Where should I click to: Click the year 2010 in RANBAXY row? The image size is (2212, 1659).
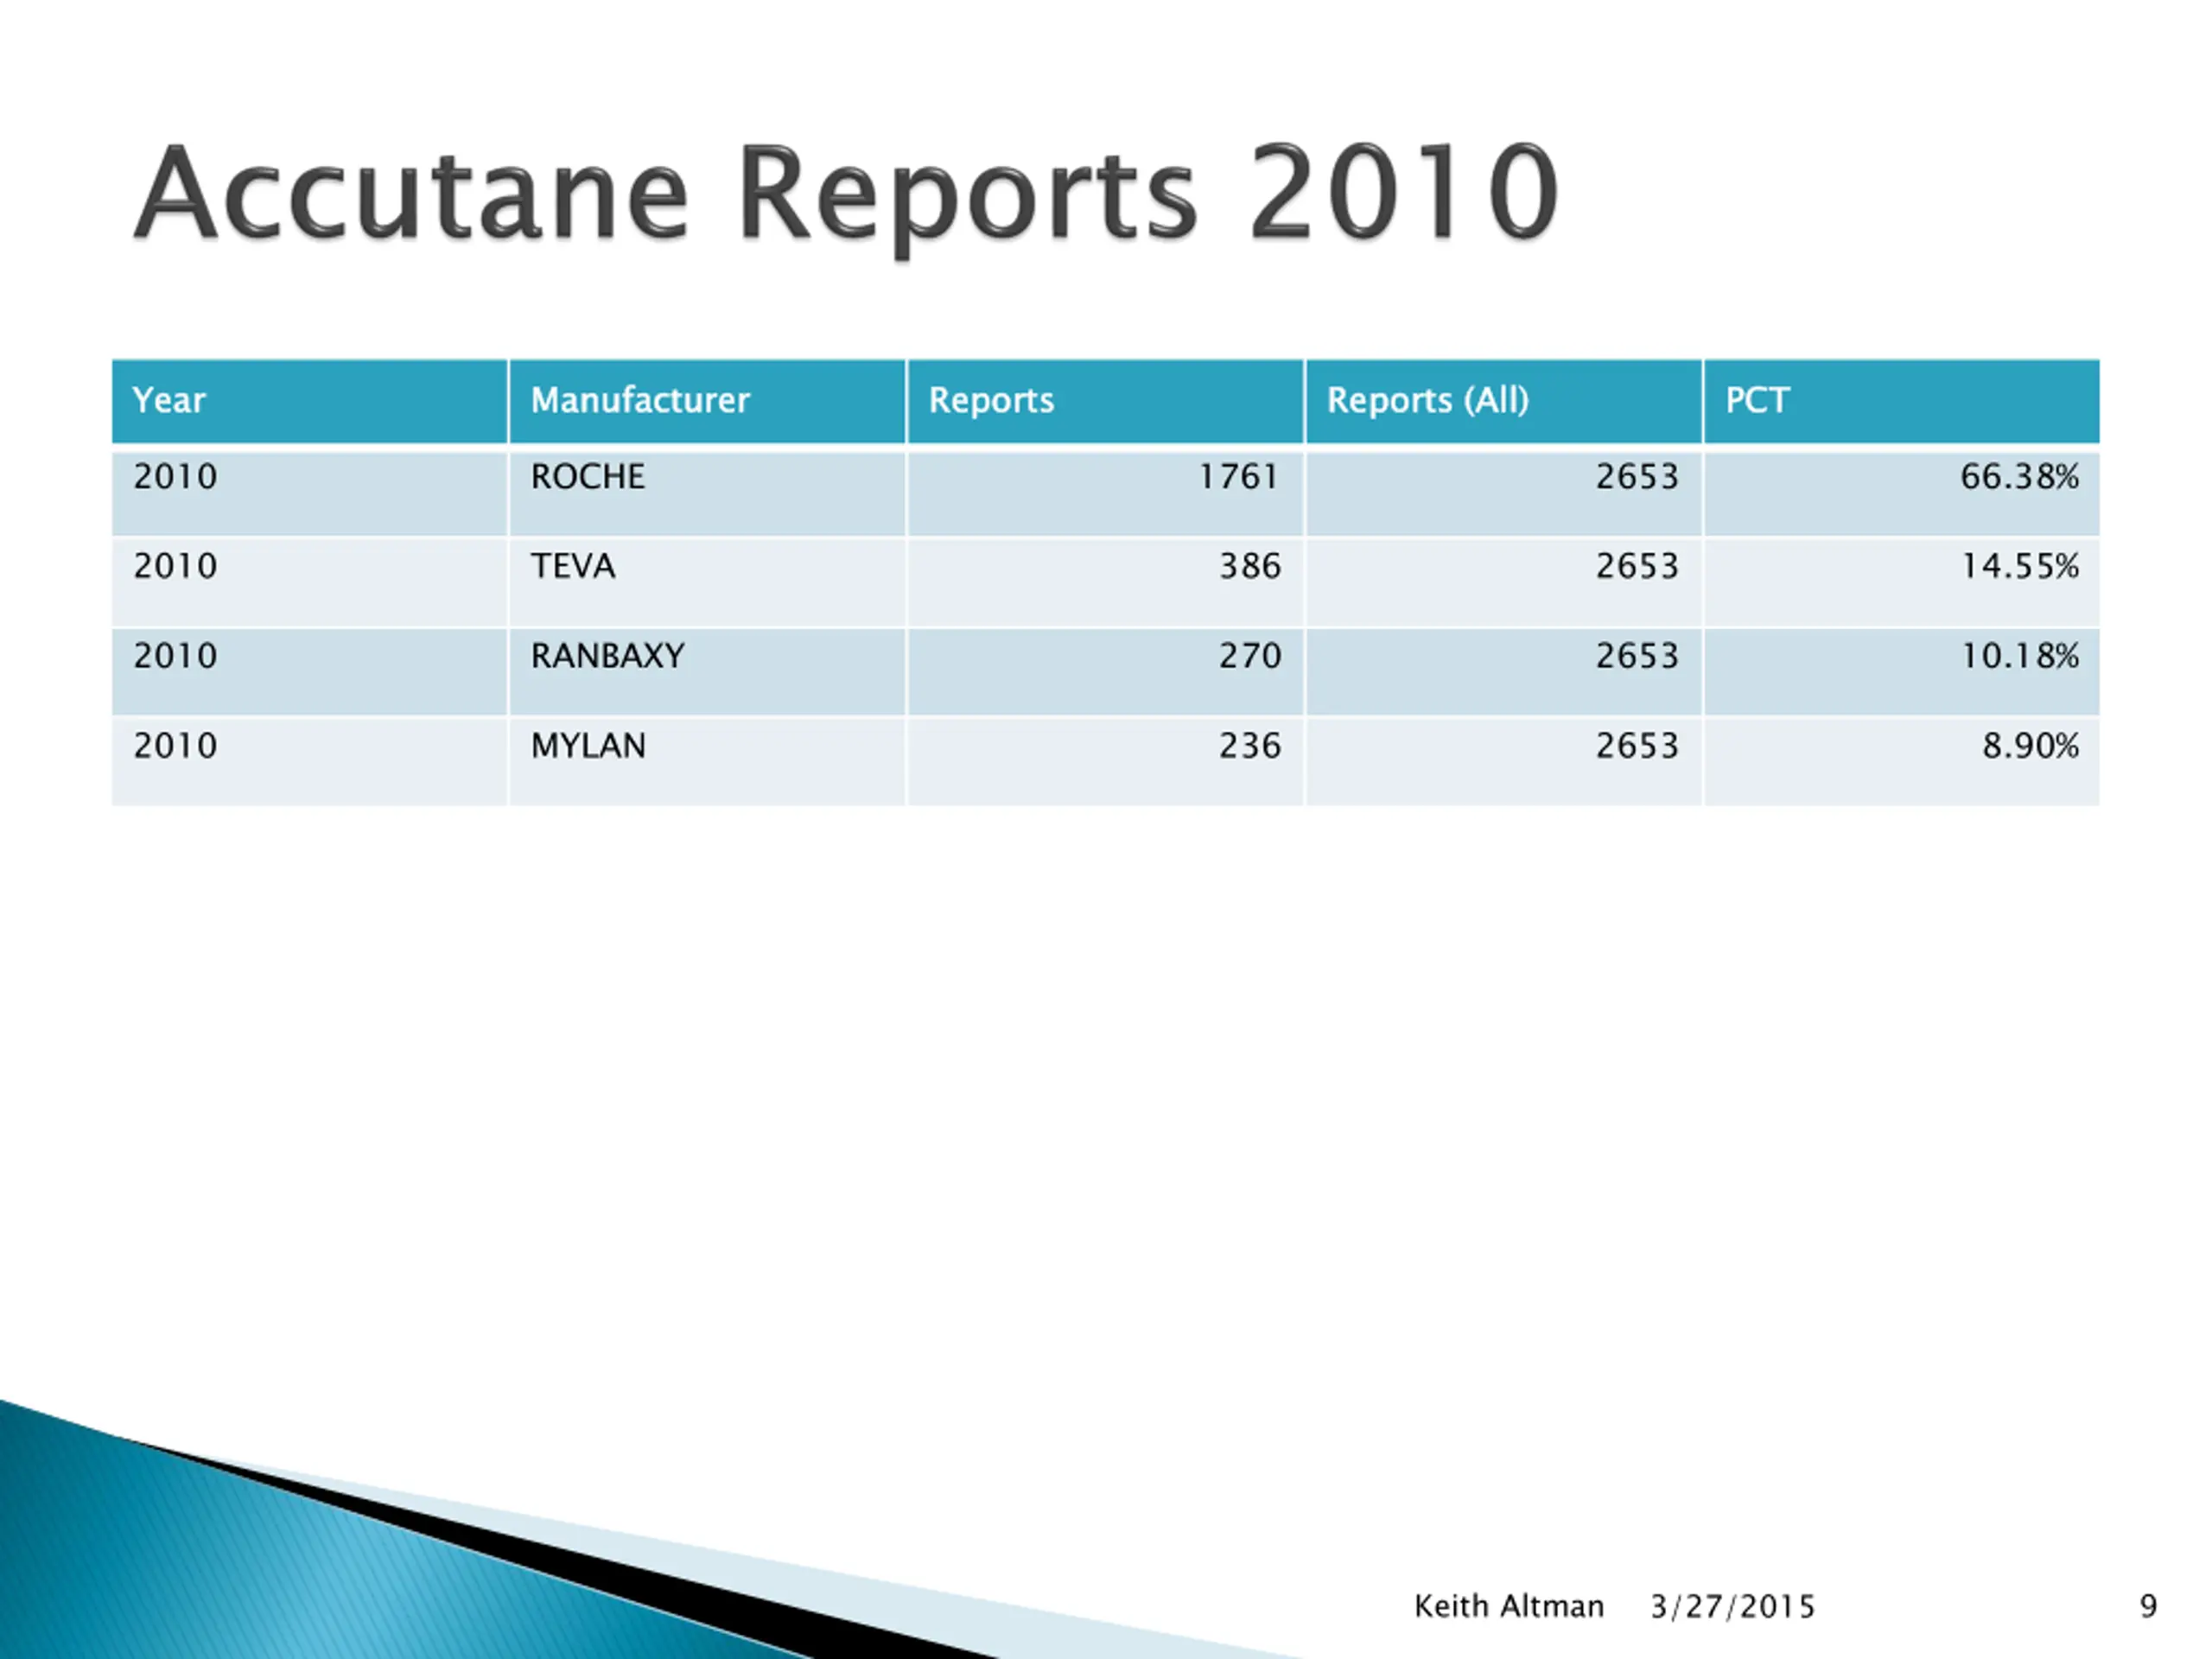click(175, 656)
